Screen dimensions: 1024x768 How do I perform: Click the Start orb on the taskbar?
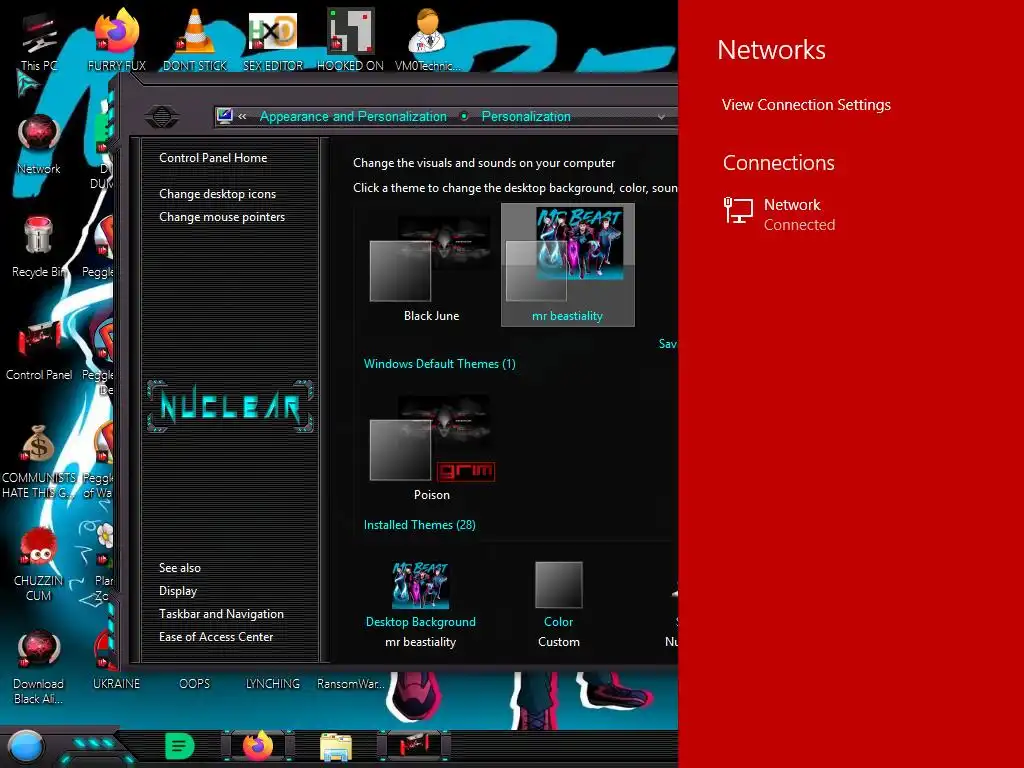click(x=25, y=746)
